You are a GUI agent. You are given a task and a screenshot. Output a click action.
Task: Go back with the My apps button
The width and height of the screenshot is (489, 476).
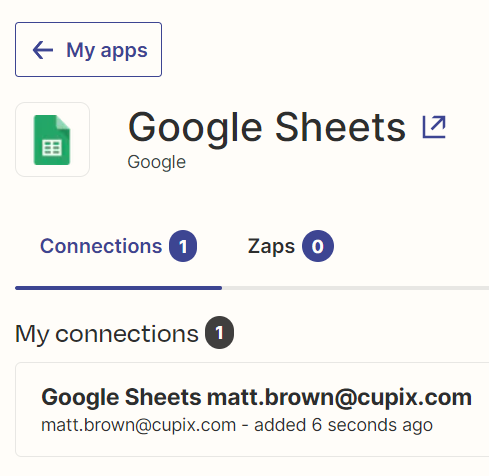click(x=88, y=50)
